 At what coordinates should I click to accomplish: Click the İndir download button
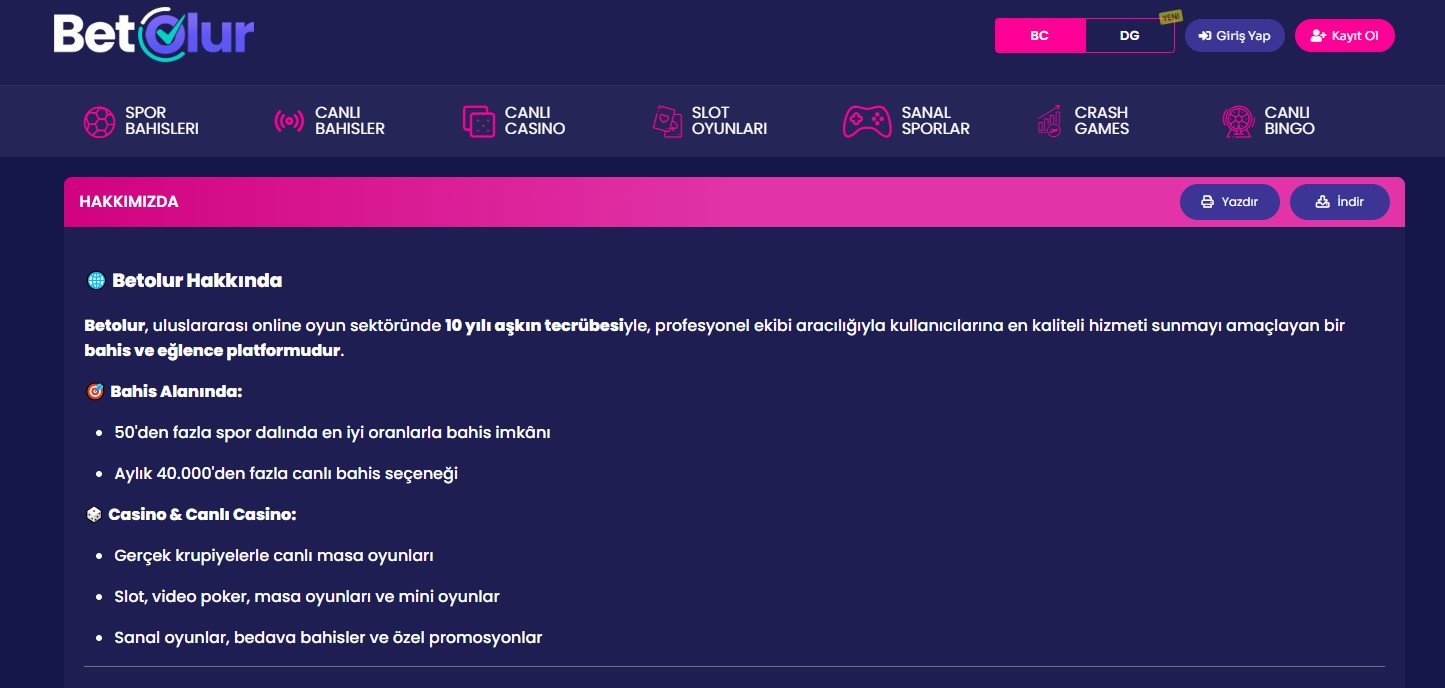pos(1340,202)
